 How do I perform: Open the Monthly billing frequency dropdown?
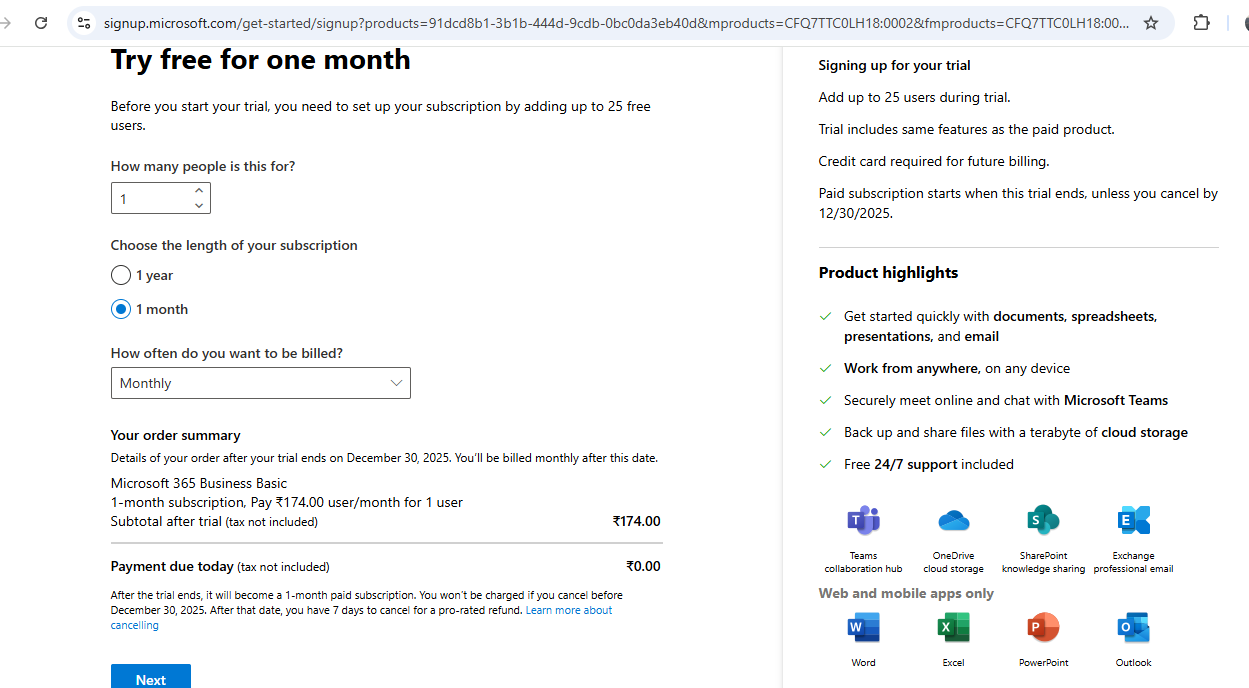pyautogui.click(x=260, y=383)
